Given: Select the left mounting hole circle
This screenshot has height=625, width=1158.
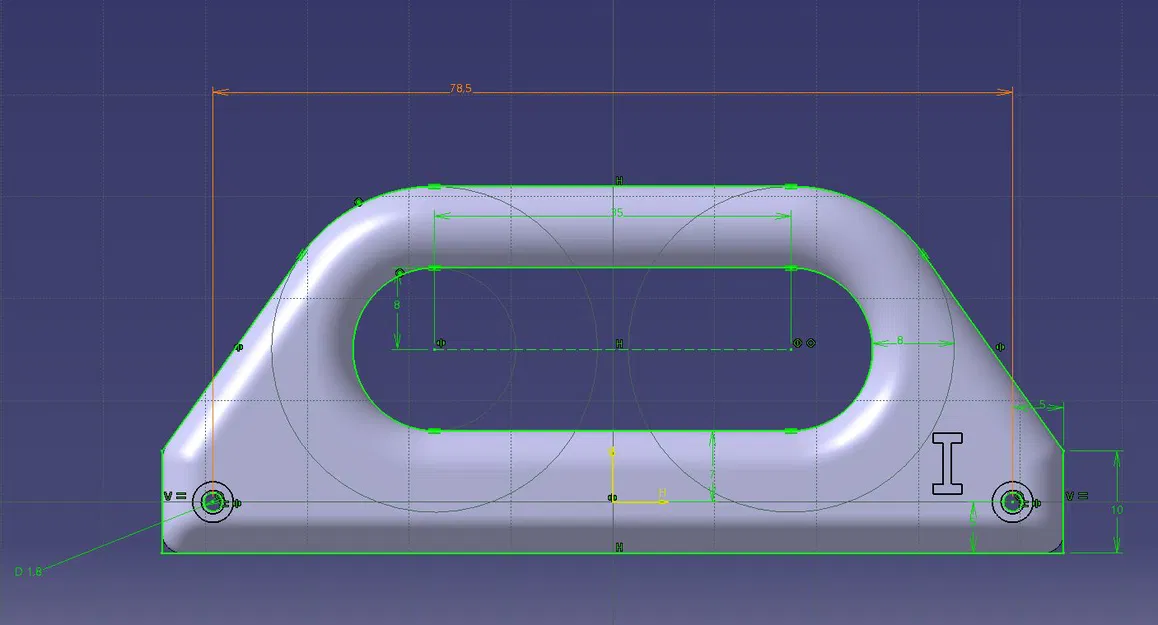Looking at the screenshot, I should [x=213, y=502].
